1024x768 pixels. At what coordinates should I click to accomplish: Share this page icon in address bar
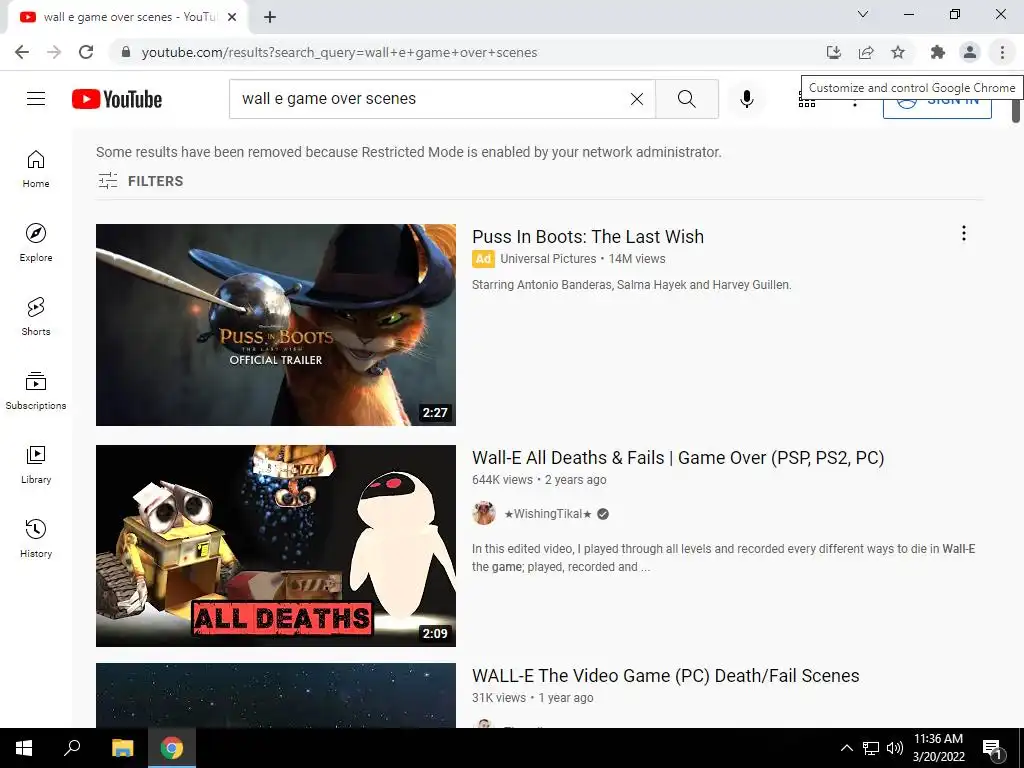click(x=866, y=52)
